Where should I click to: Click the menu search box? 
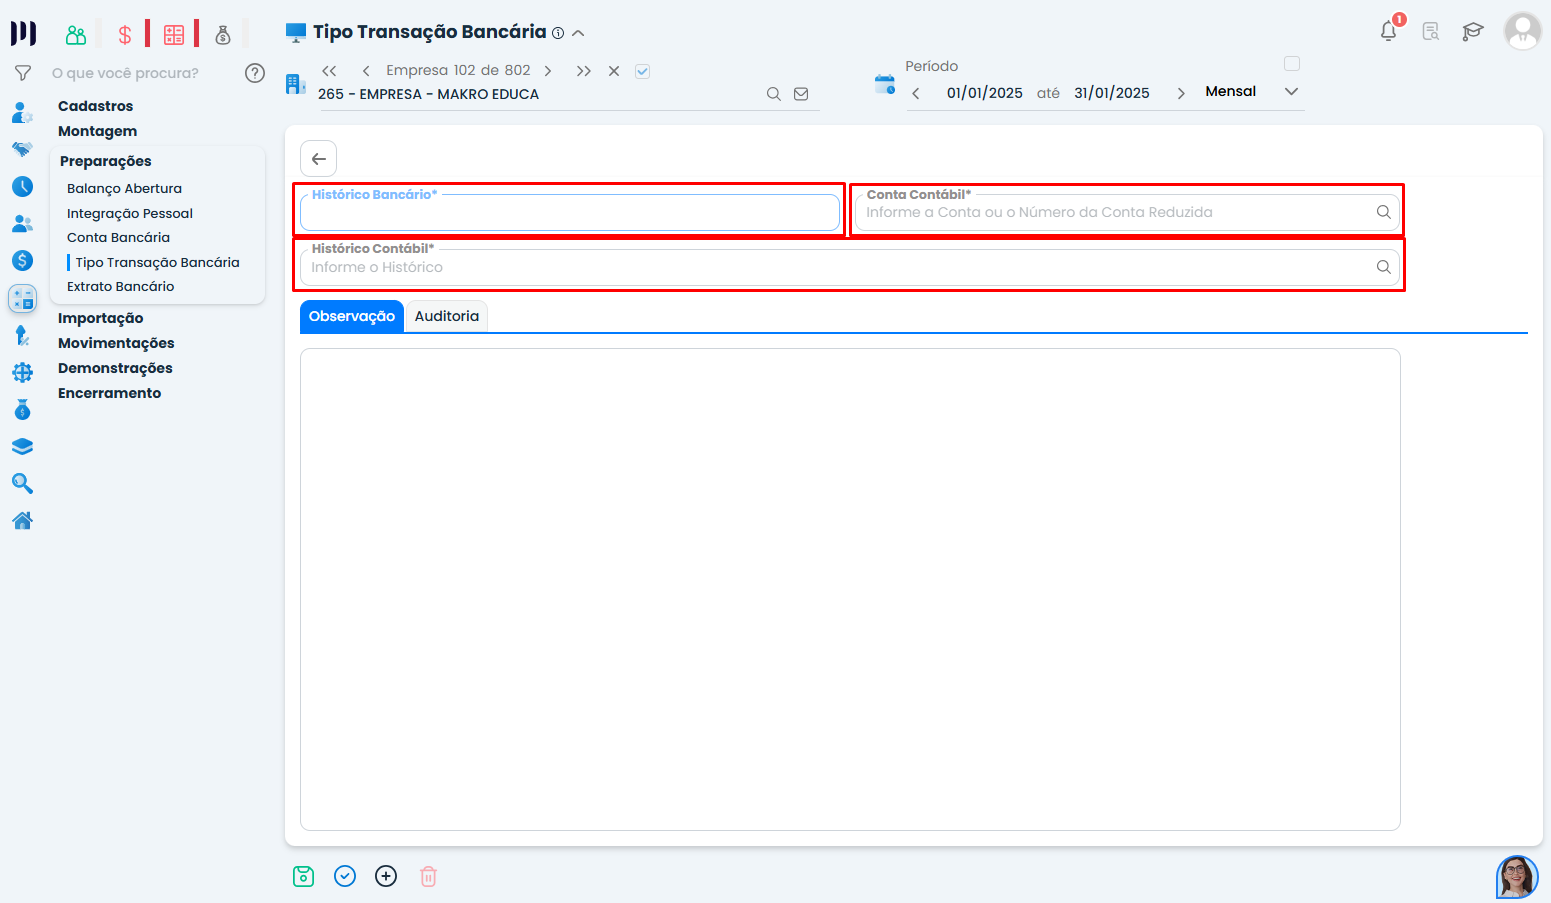[x=140, y=73]
